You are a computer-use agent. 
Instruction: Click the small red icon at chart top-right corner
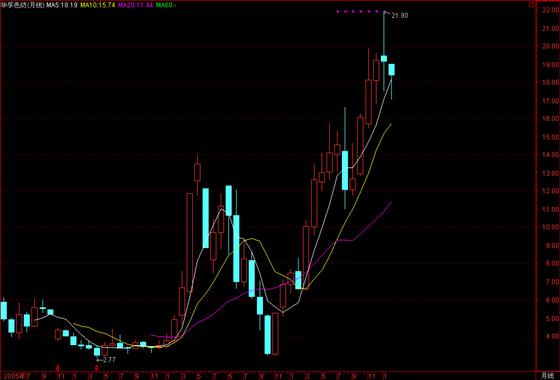531,5
